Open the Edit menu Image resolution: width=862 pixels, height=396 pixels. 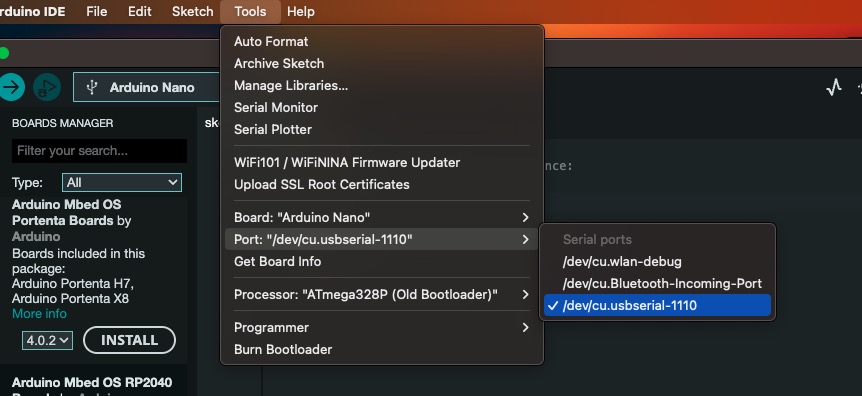click(140, 12)
